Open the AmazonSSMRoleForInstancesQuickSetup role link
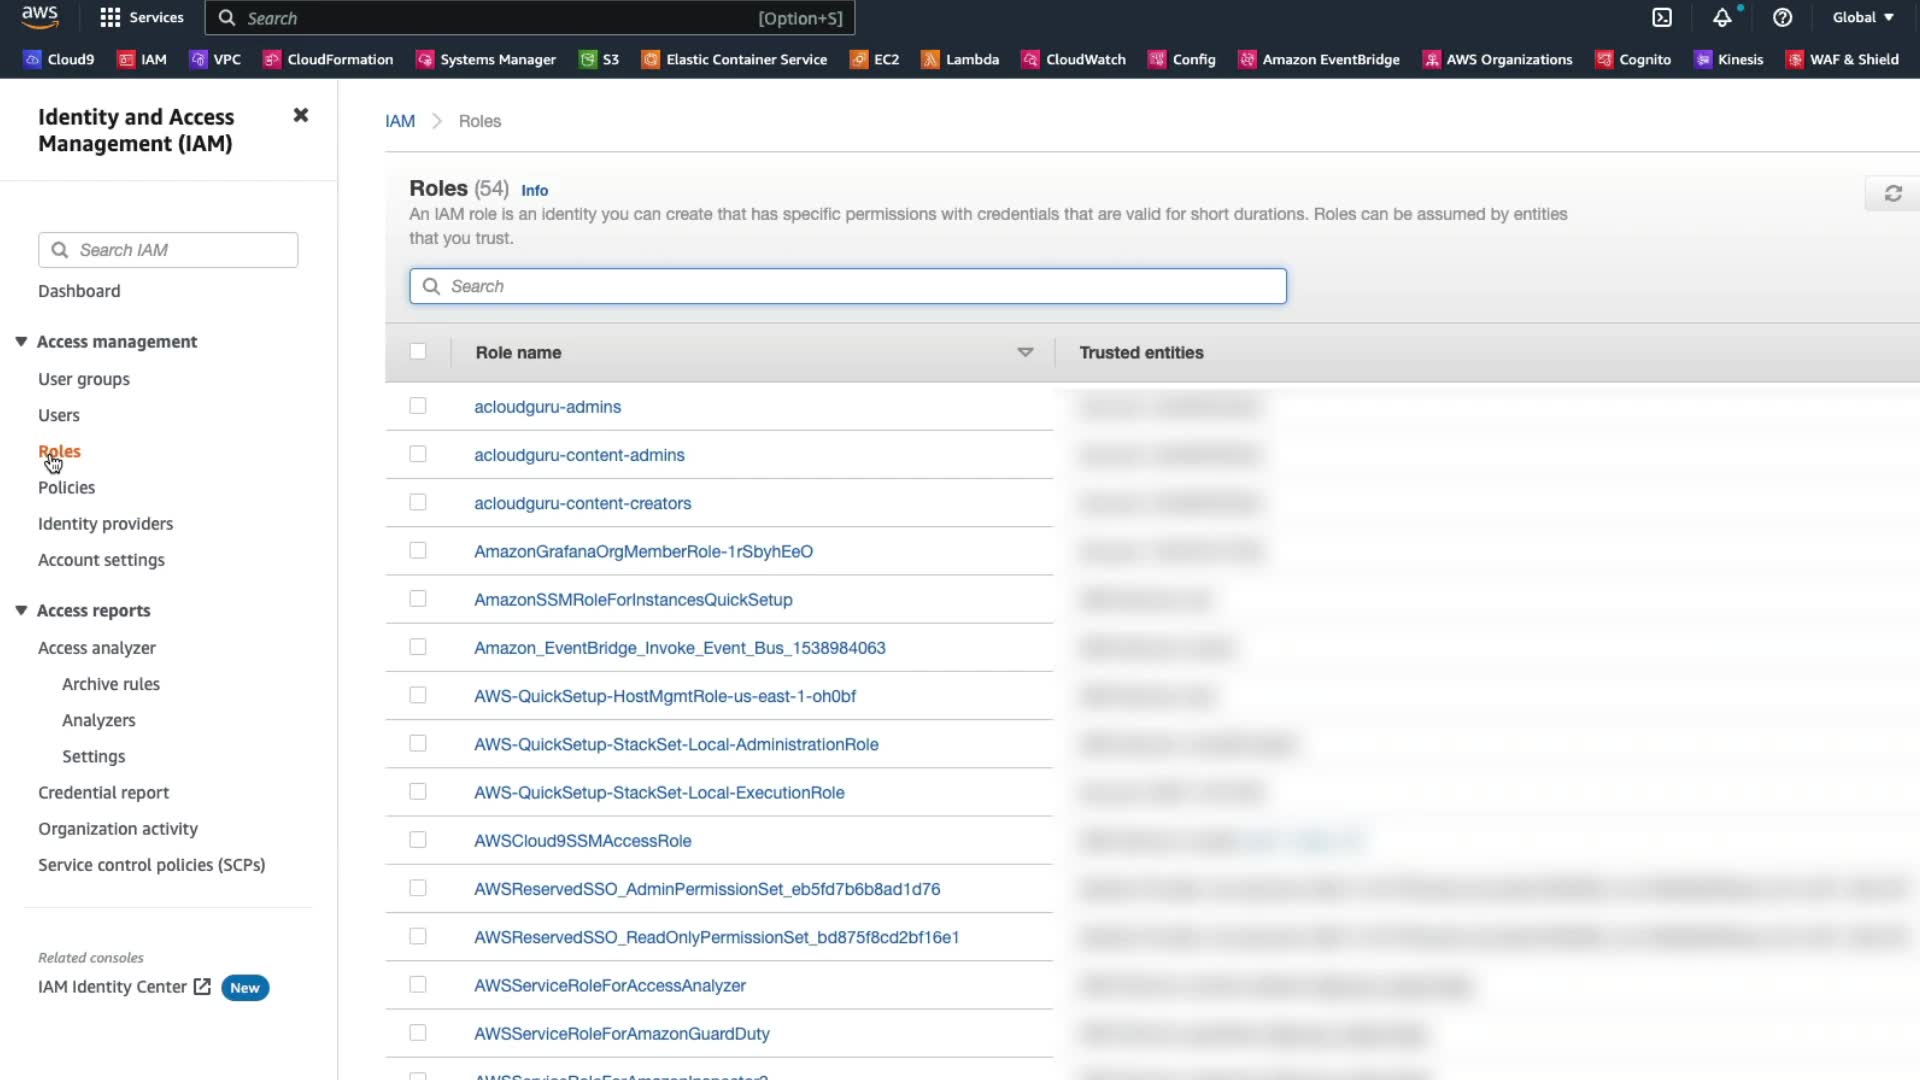 pyautogui.click(x=632, y=600)
